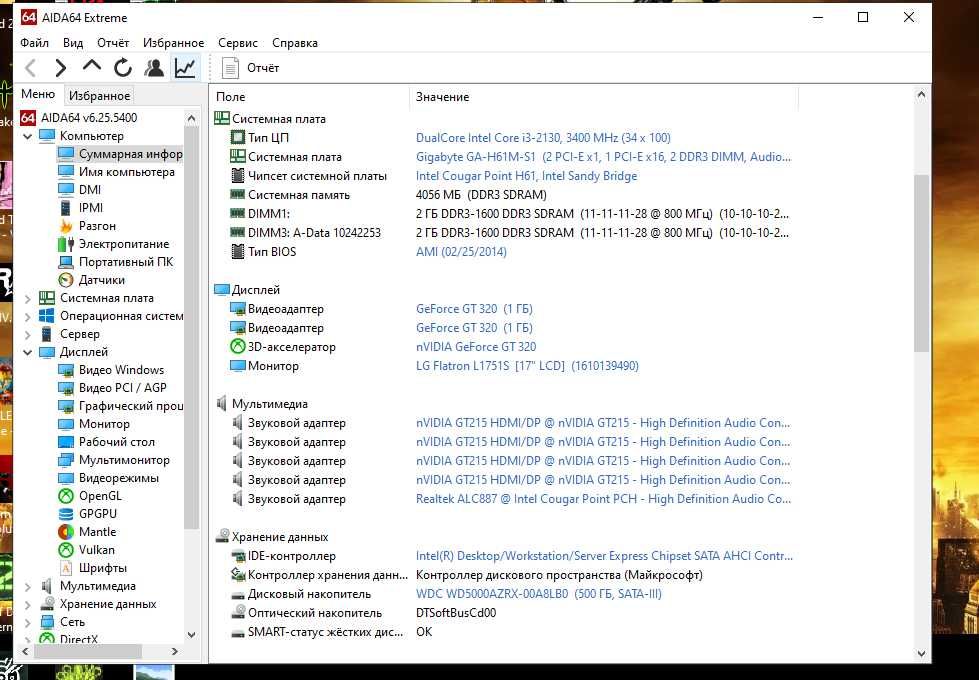
Task: Open the Файл menu
Action: coord(34,42)
